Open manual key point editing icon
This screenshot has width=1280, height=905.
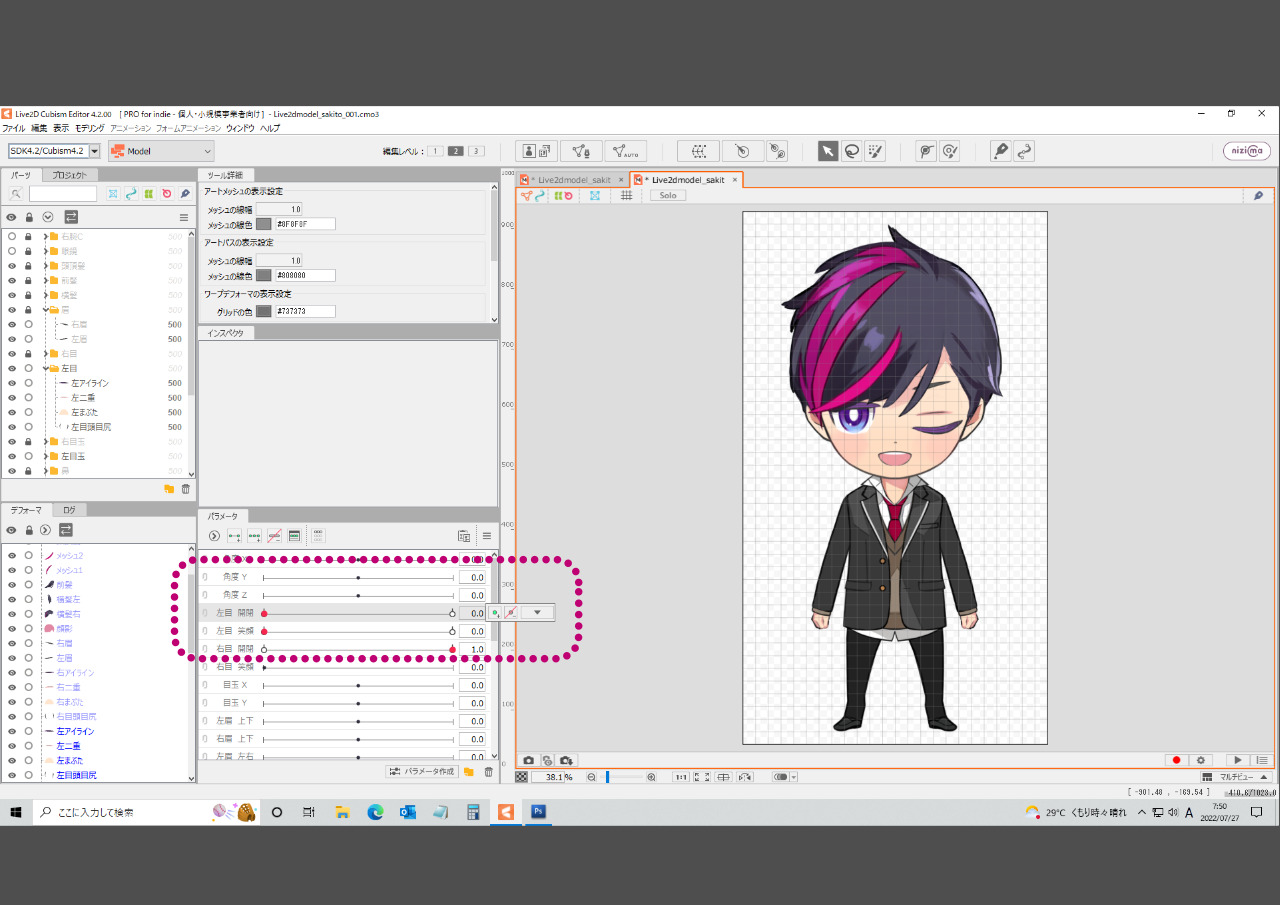294,536
